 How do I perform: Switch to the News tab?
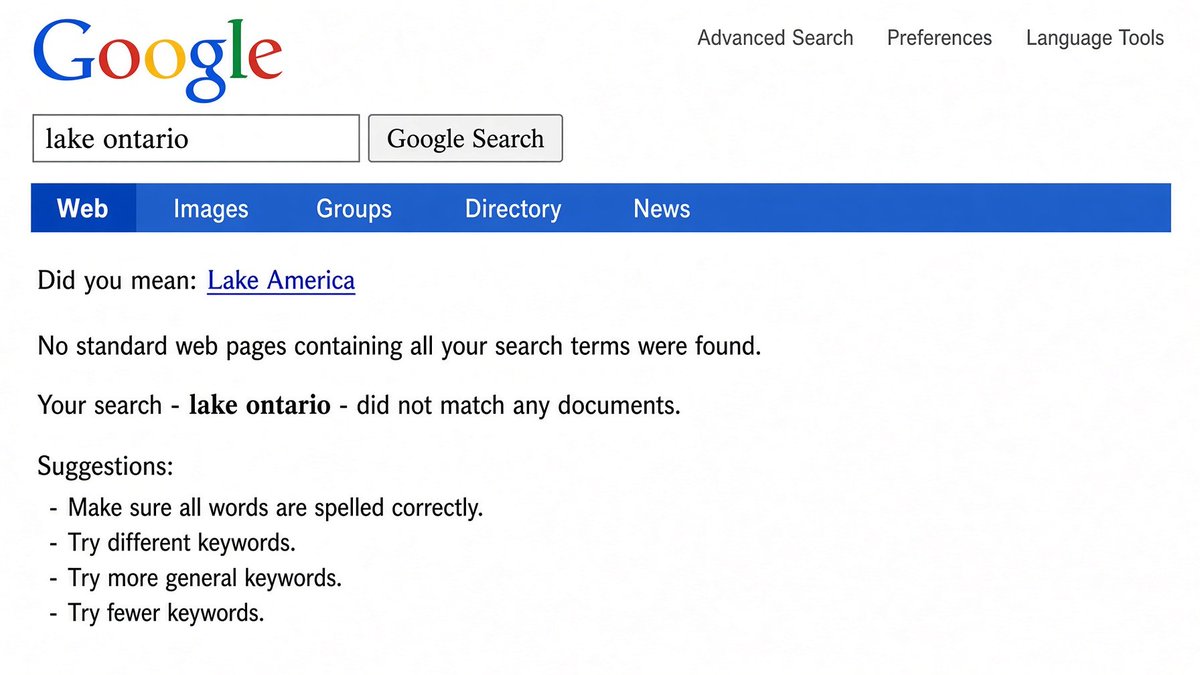click(661, 209)
